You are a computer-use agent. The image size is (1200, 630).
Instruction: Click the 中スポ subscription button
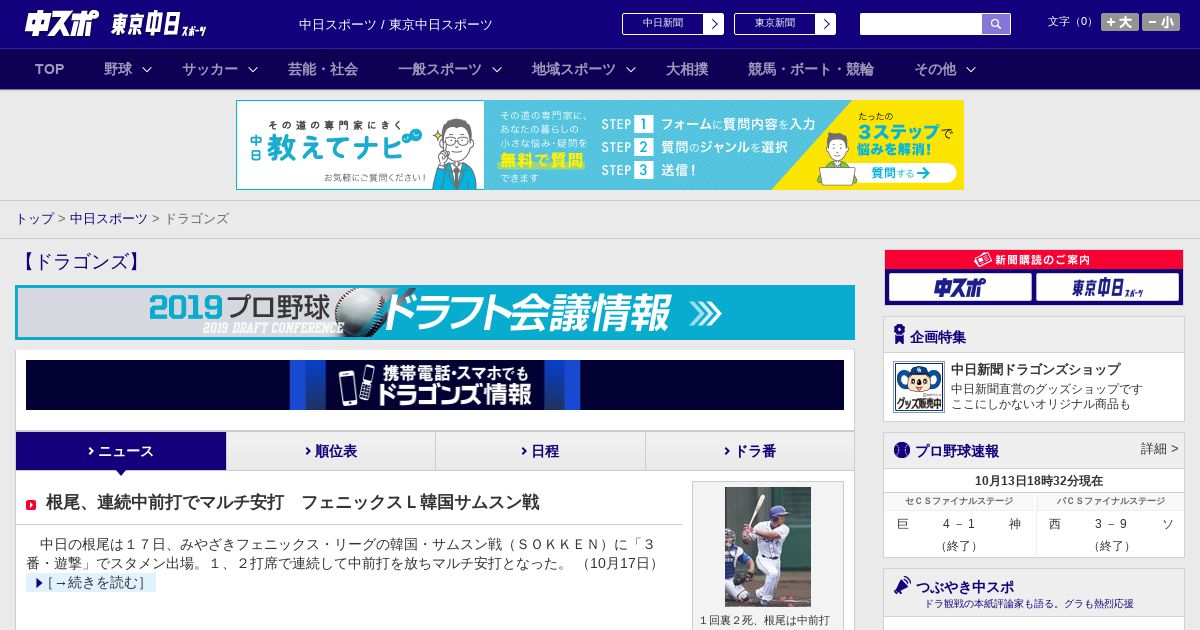click(960, 288)
